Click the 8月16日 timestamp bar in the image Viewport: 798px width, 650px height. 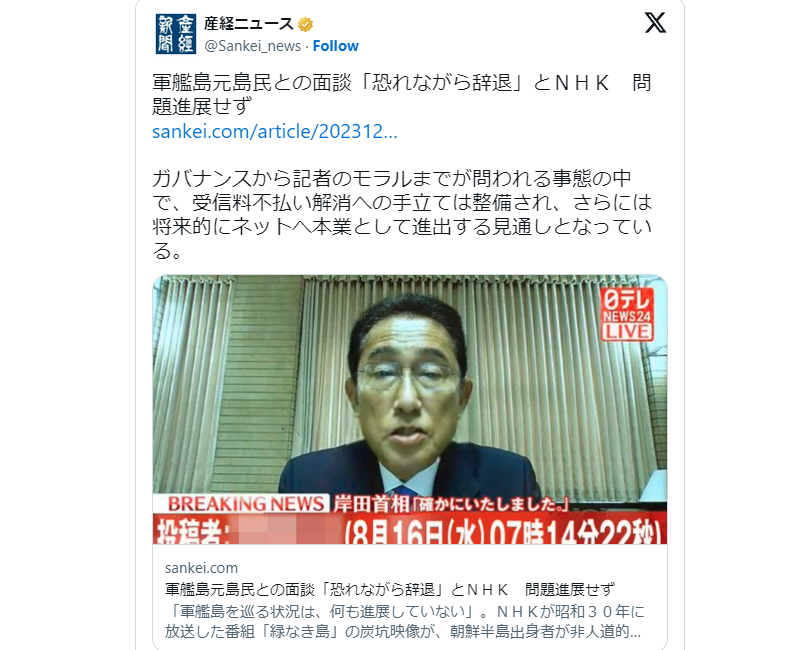(503, 532)
